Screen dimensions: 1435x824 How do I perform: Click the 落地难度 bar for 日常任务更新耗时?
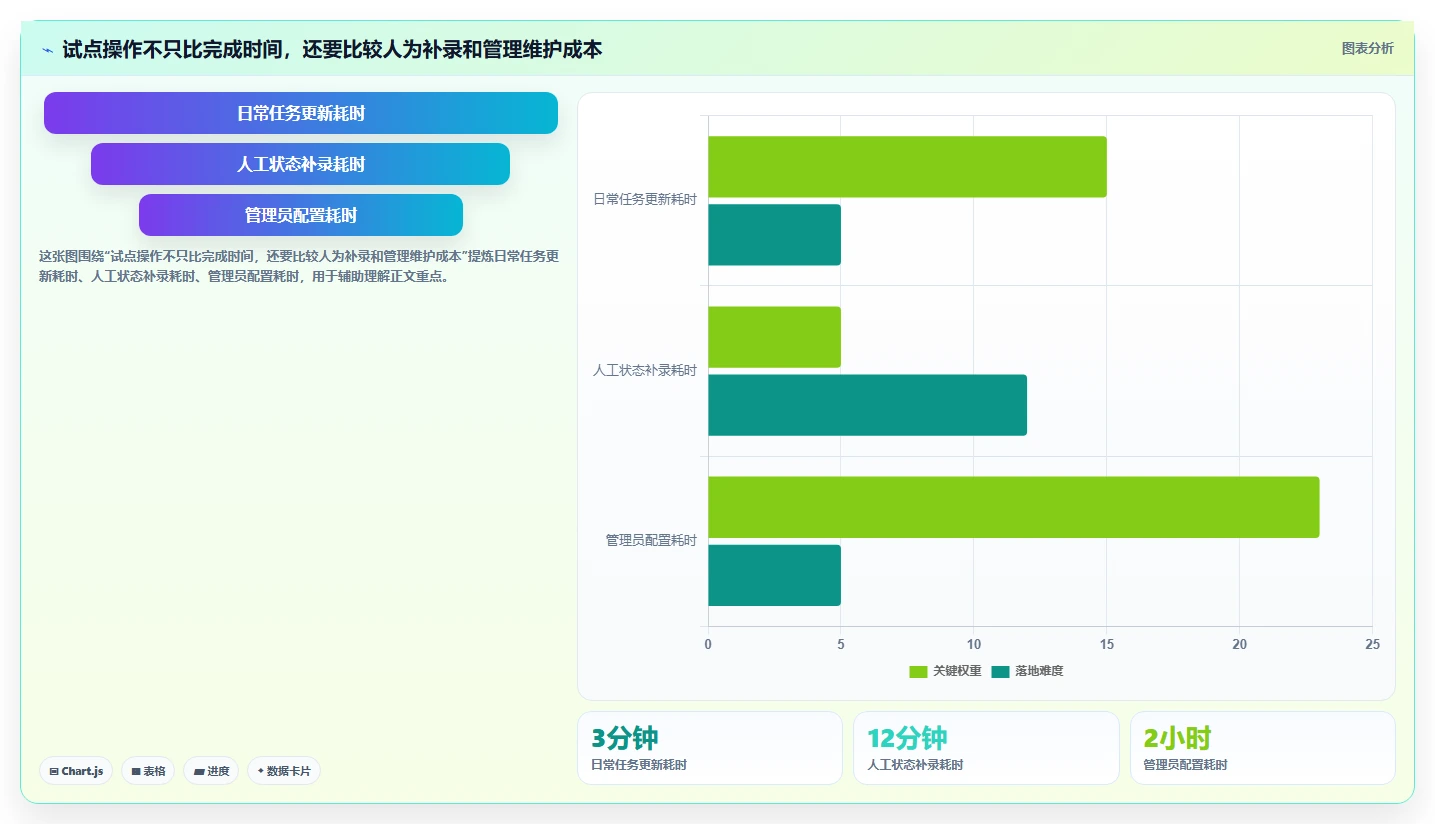point(774,235)
